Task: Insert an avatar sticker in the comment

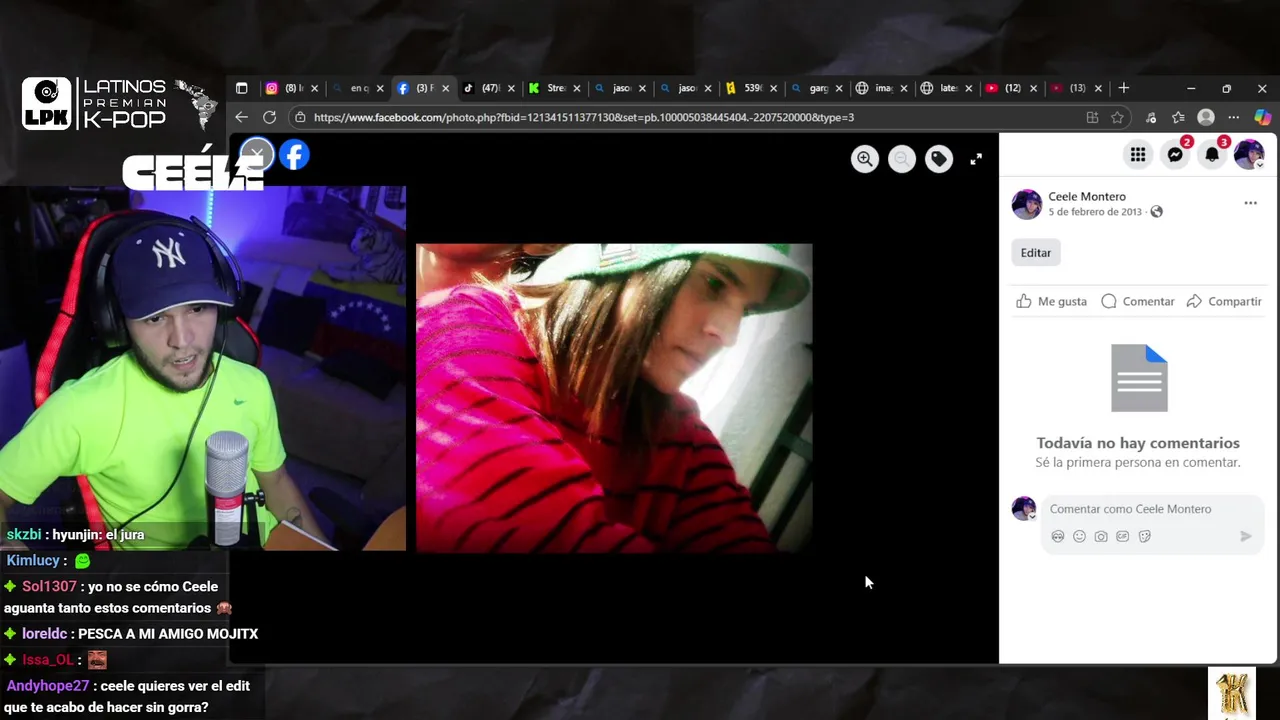Action: click(1058, 537)
